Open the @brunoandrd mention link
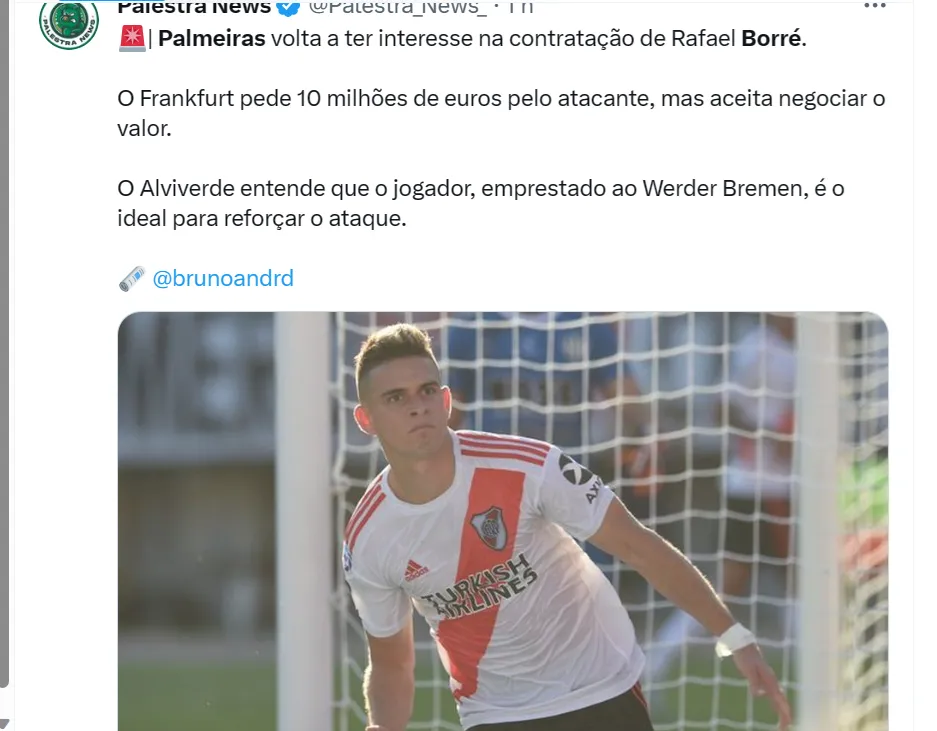 tap(223, 279)
